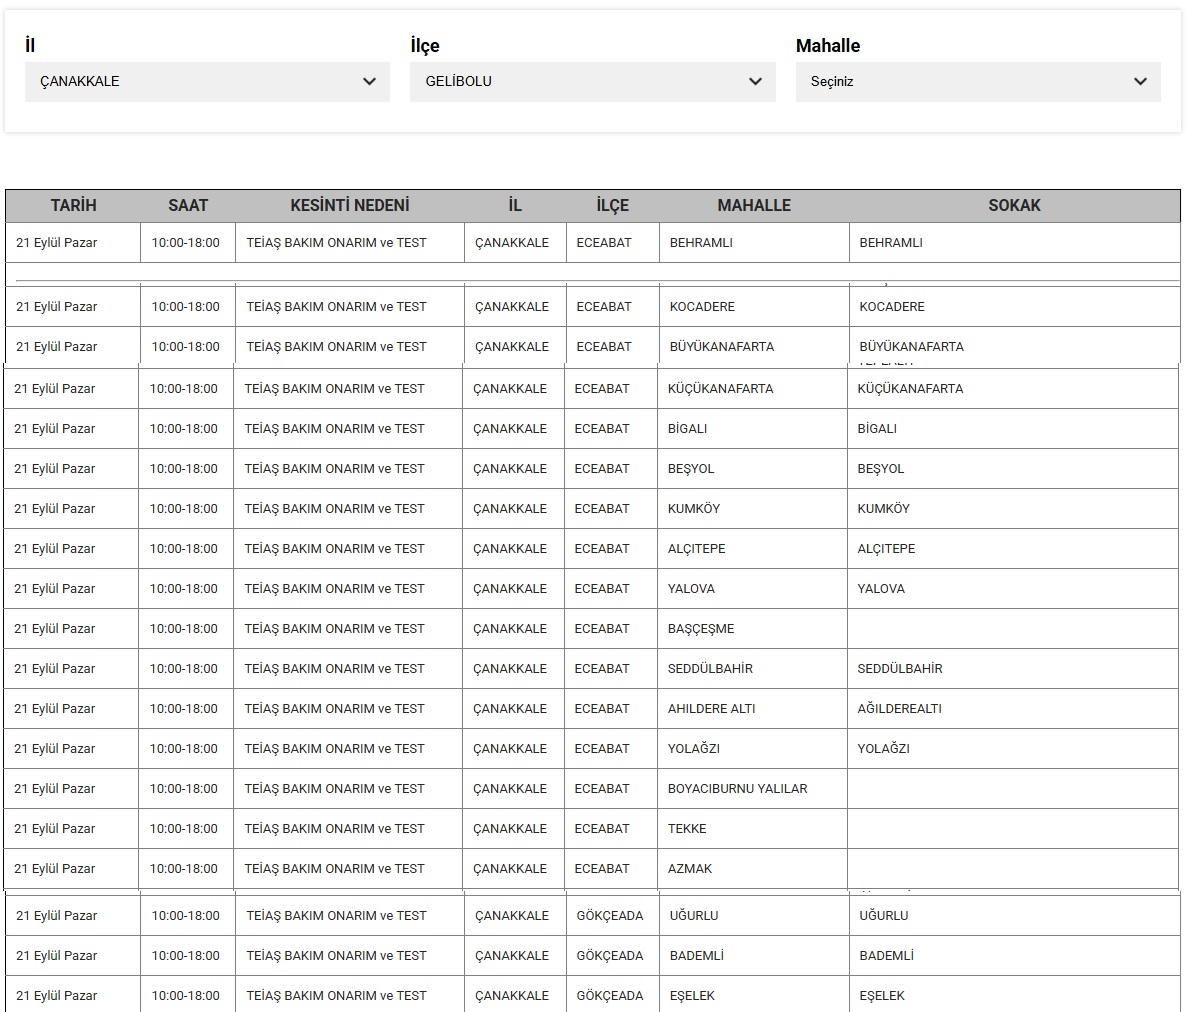The image size is (1191, 1012).
Task: Select ALÇITEPE in the Mahalle column
Action: coord(697,549)
